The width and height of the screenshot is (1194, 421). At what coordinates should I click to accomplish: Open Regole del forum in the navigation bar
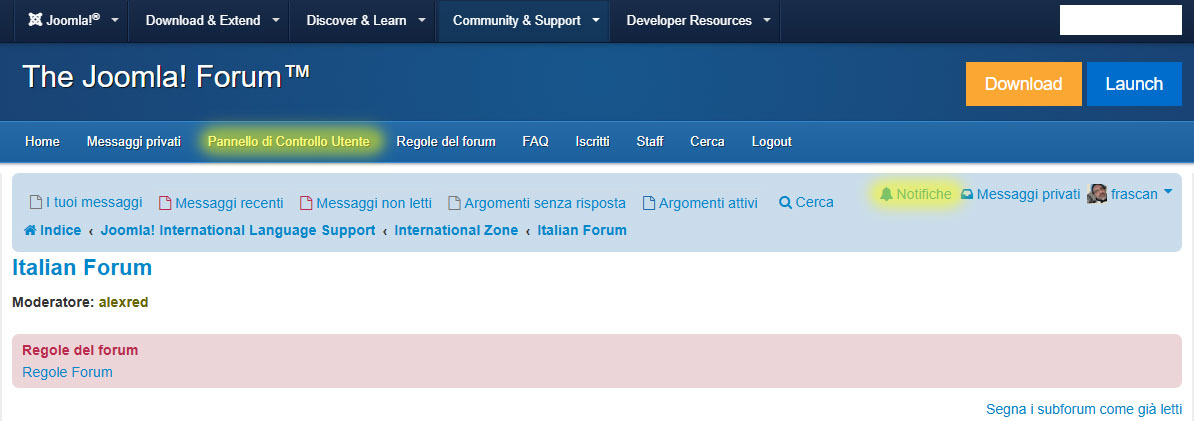(445, 142)
